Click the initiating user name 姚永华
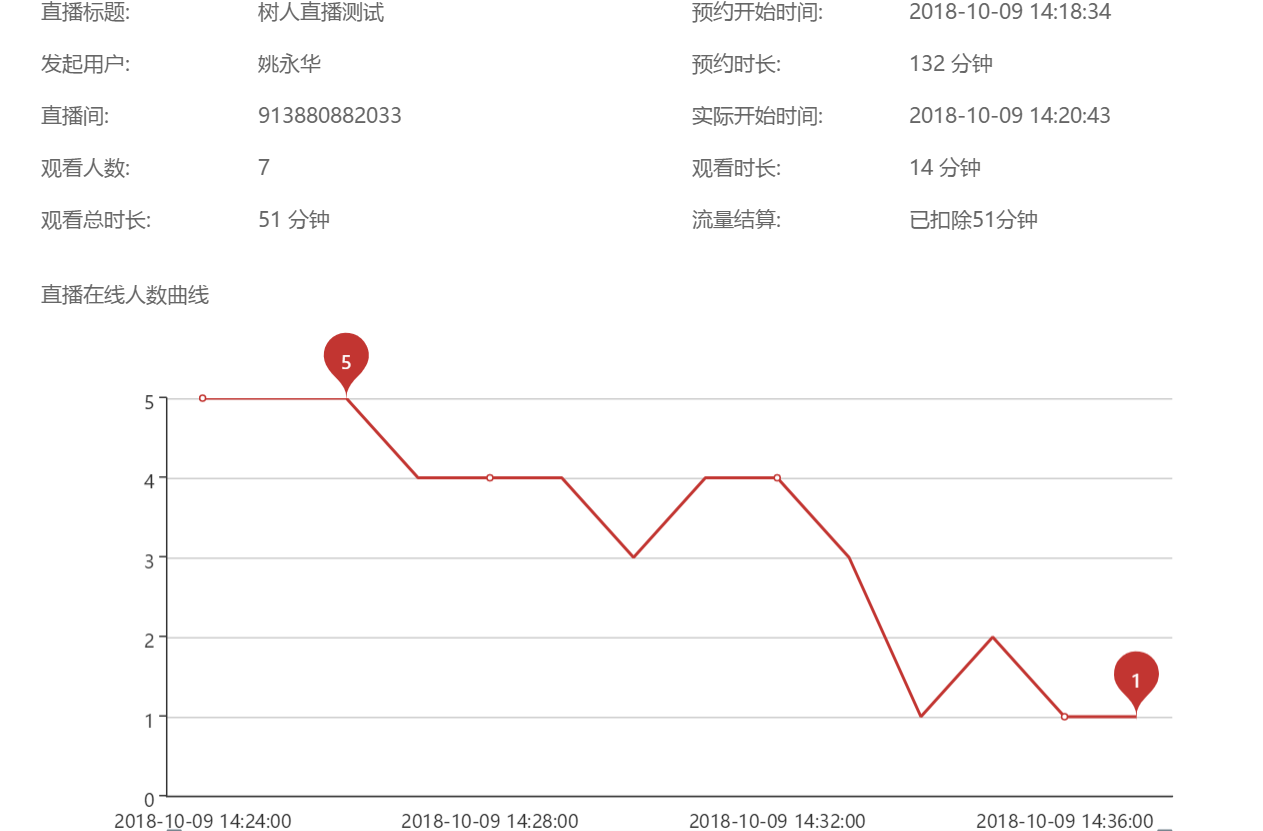The height and width of the screenshot is (831, 1263). [289, 65]
